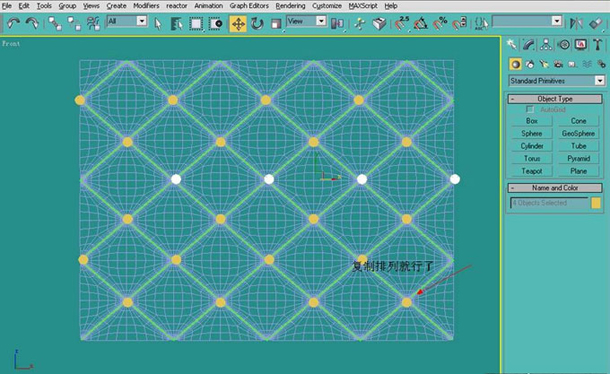Click the Sphere primitive button
Viewport: 610px width, 374px height.
click(x=532, y=133)
